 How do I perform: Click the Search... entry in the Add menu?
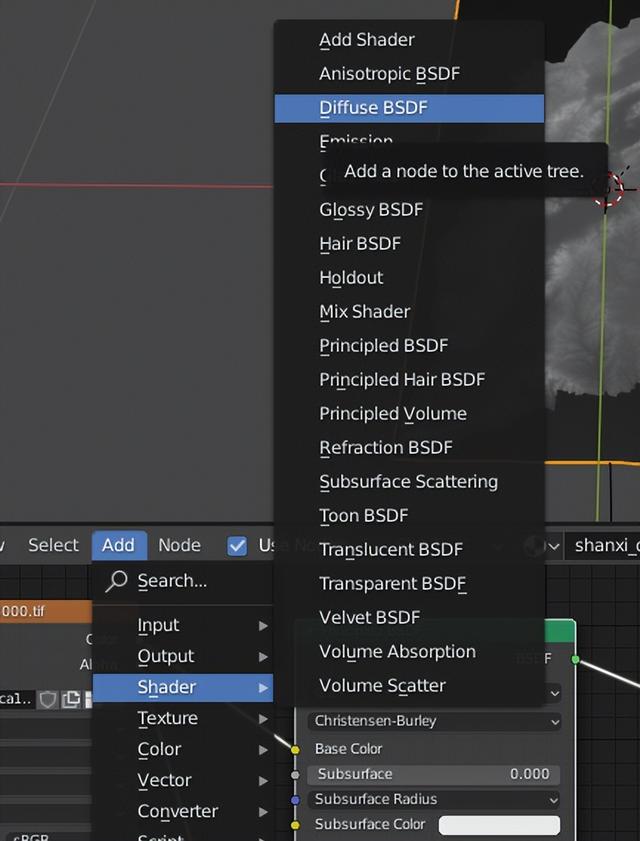pyautogui.click(x=182, y=581)
